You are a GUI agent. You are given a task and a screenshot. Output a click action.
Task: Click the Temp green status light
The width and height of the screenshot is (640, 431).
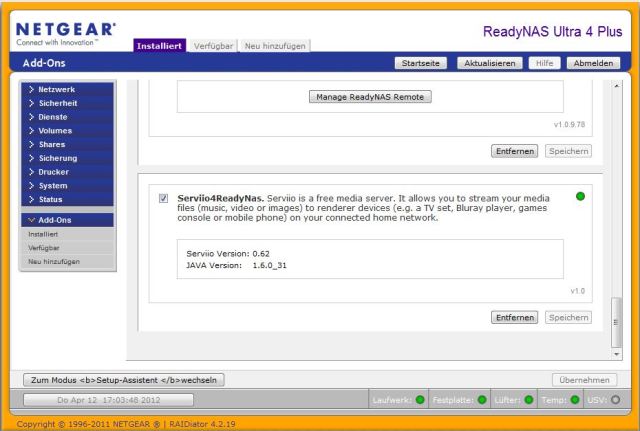point(575,400)
